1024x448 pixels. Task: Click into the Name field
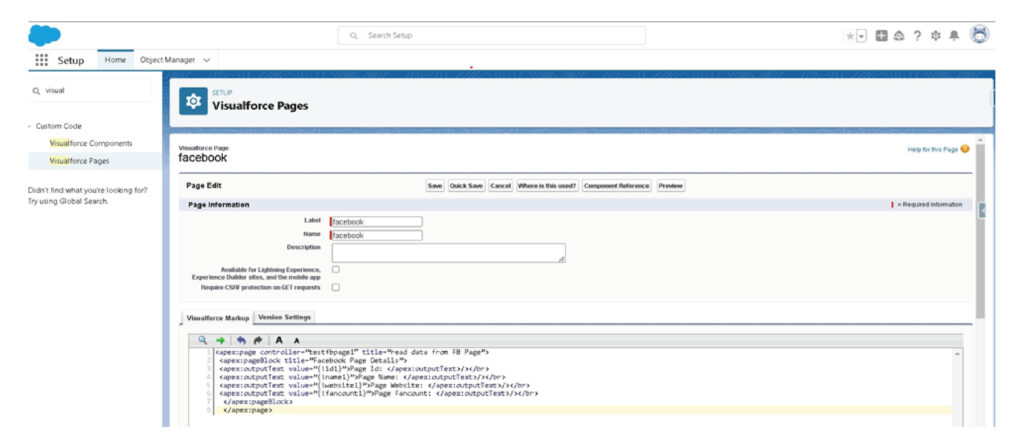(376, 235)
